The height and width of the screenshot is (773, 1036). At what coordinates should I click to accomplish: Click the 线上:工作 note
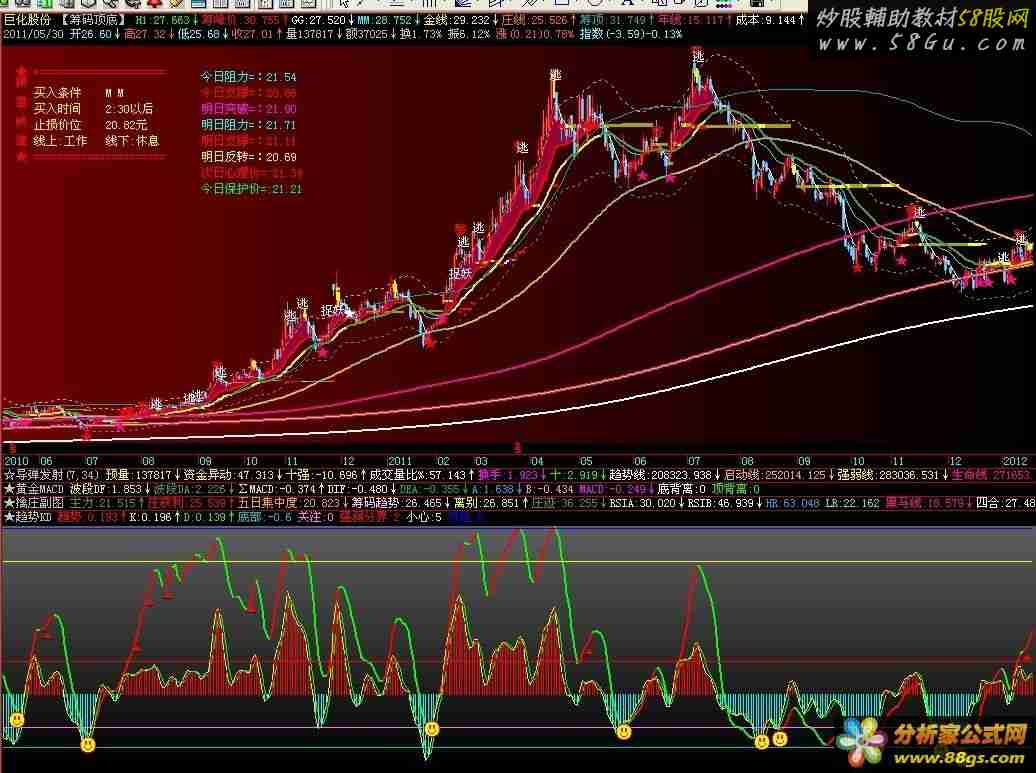[60, 141]
